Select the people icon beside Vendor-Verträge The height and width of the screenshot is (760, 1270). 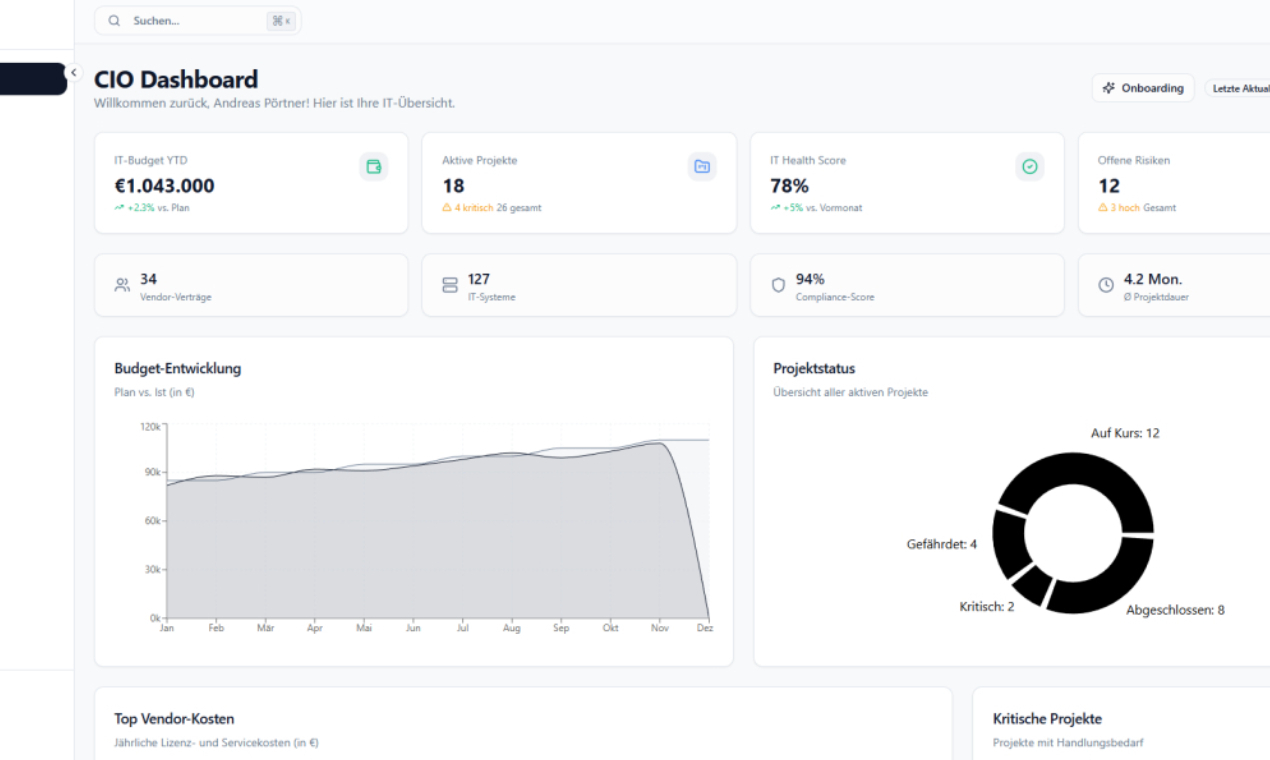click(122, 284)
